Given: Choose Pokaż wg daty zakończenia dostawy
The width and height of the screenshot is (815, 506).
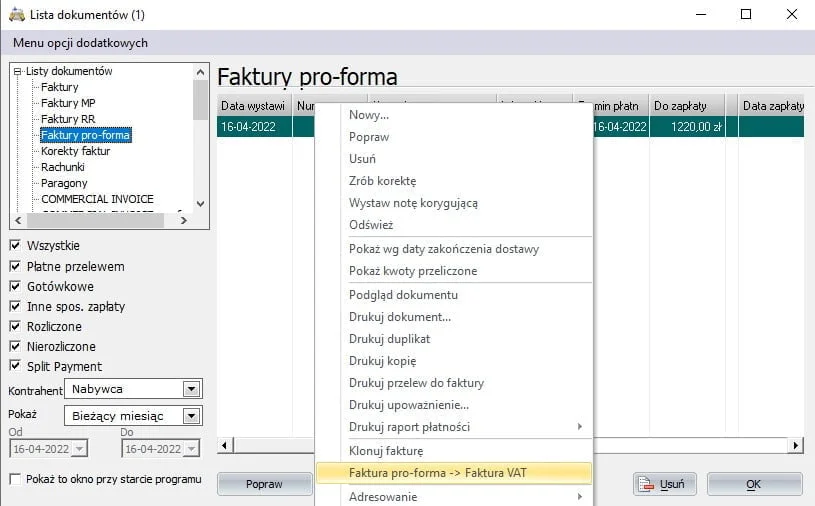Looking at the screenshot, I should (453, 249).
